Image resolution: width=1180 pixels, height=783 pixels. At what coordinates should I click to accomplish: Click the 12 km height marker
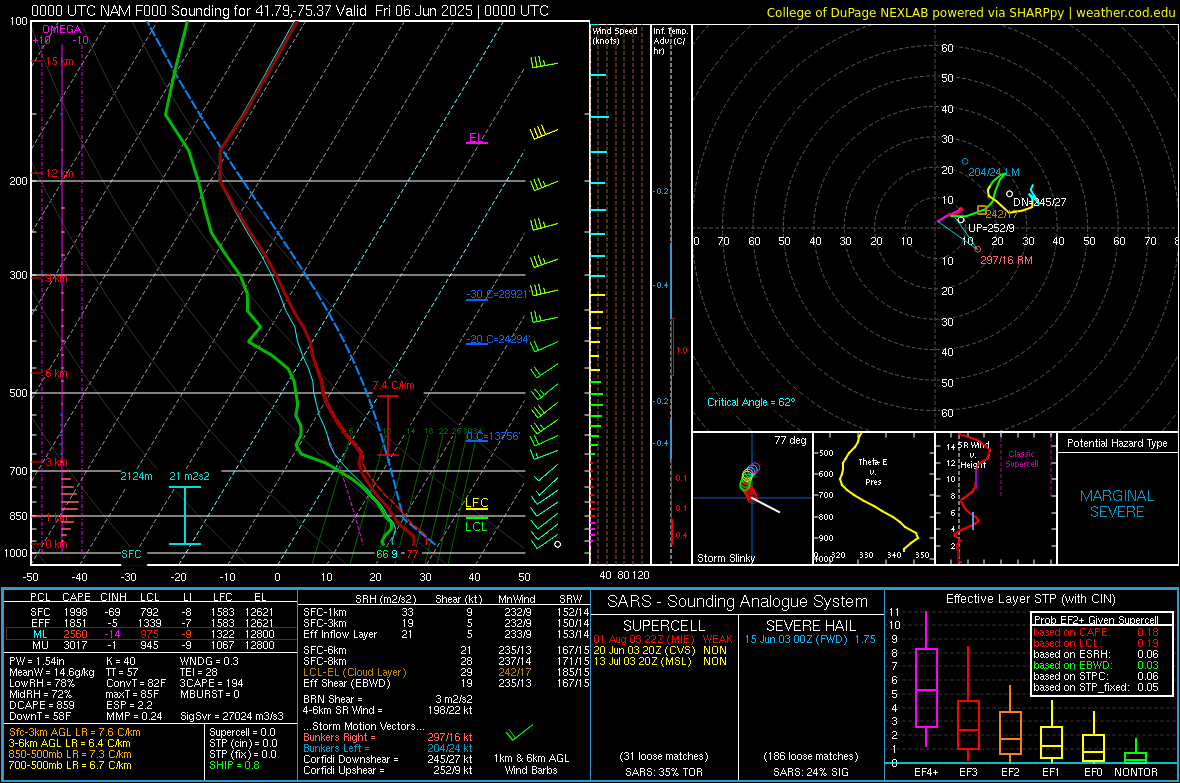[x=59, y=173]
